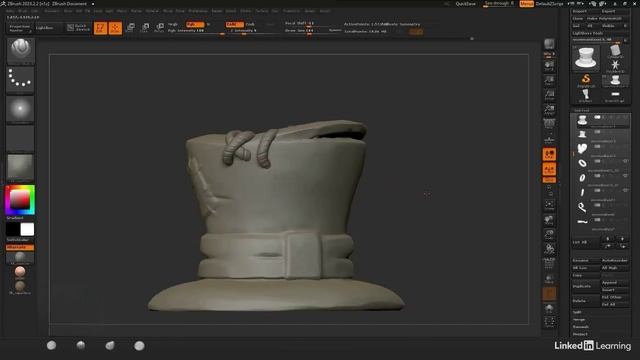Toggle the Floor grid
This screenshot has height=360, width=640.
[549, 140]
